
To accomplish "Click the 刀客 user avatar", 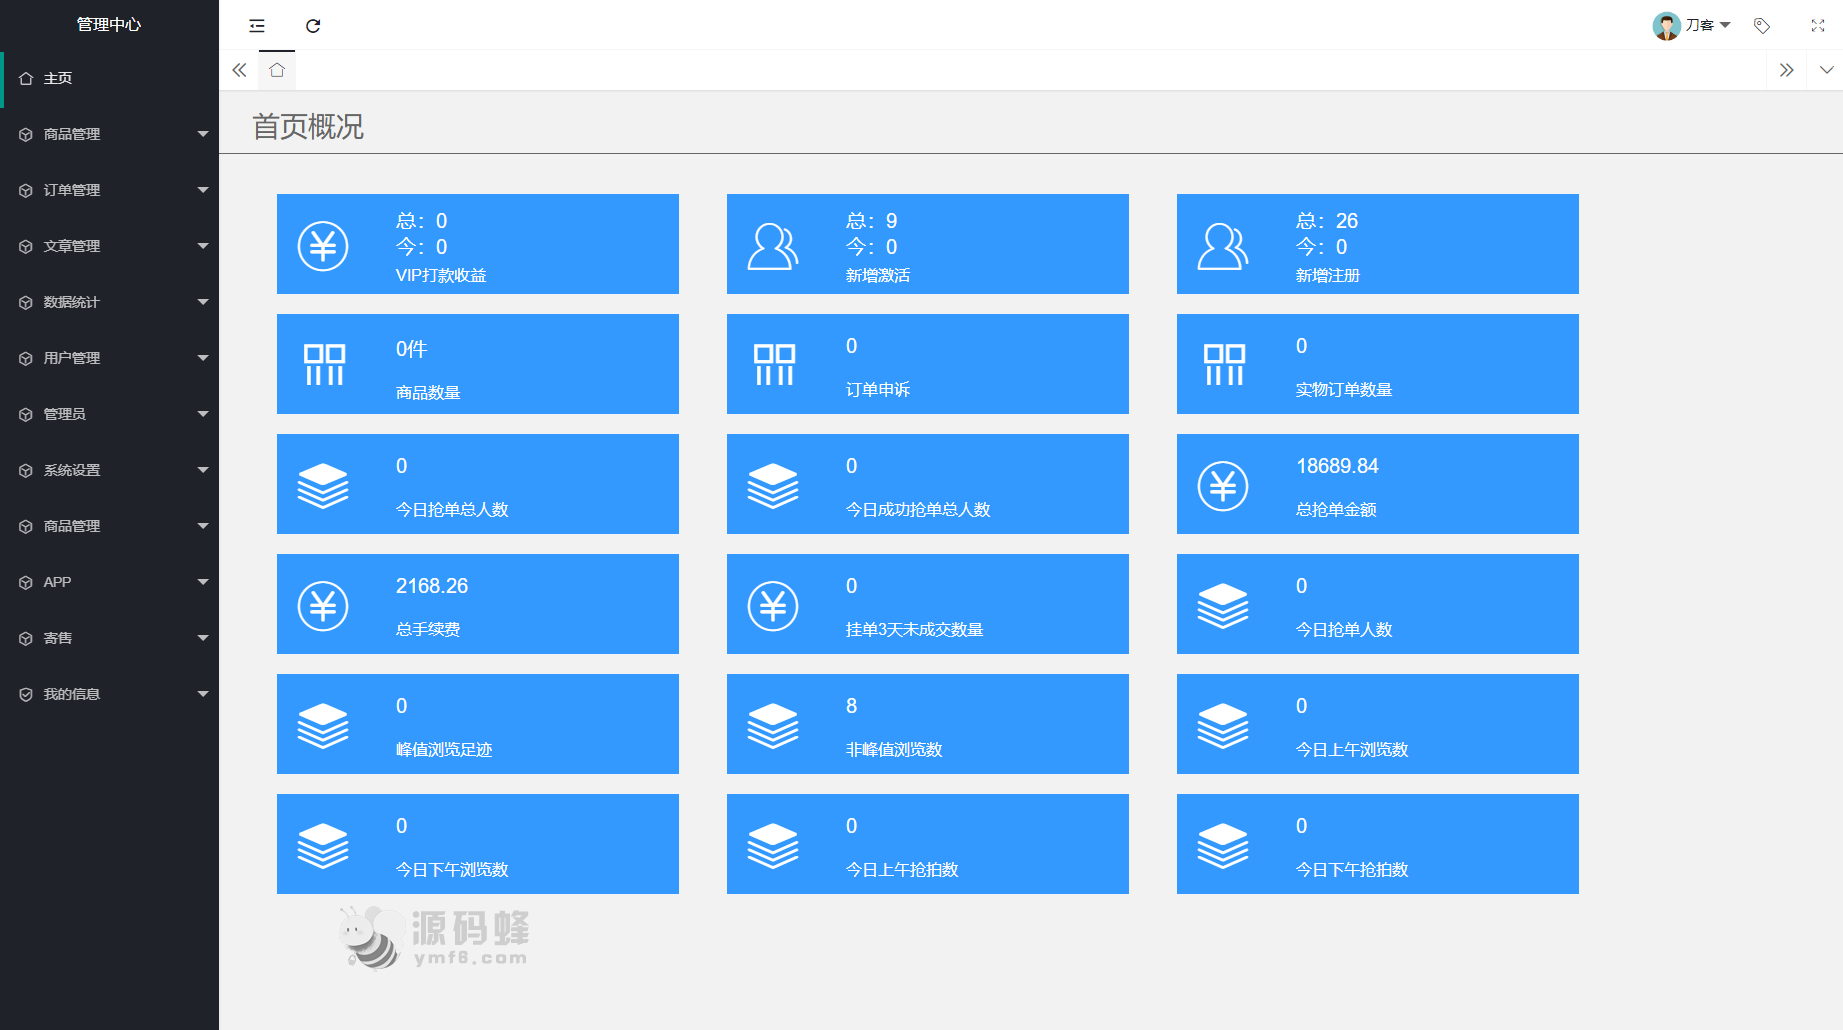I will pyautogui.click(x=1666, y=26).
